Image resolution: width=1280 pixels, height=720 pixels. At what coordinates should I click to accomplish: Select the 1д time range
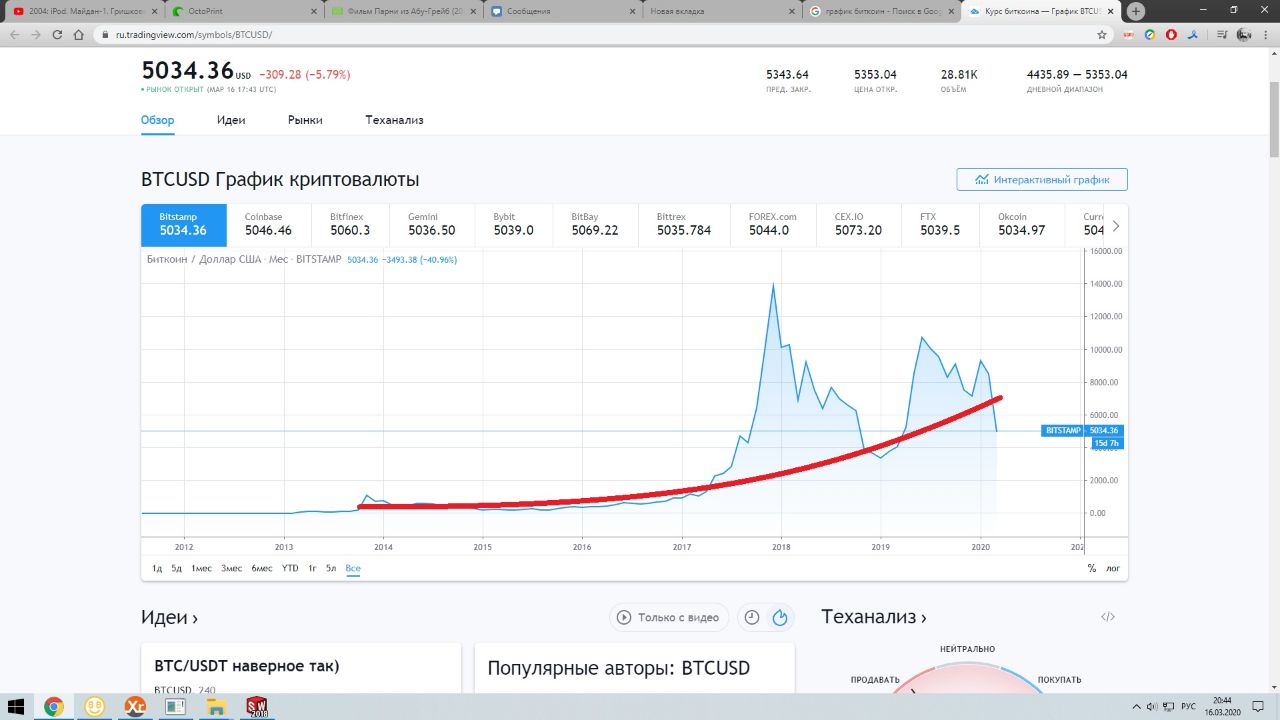tap(157, 568)
